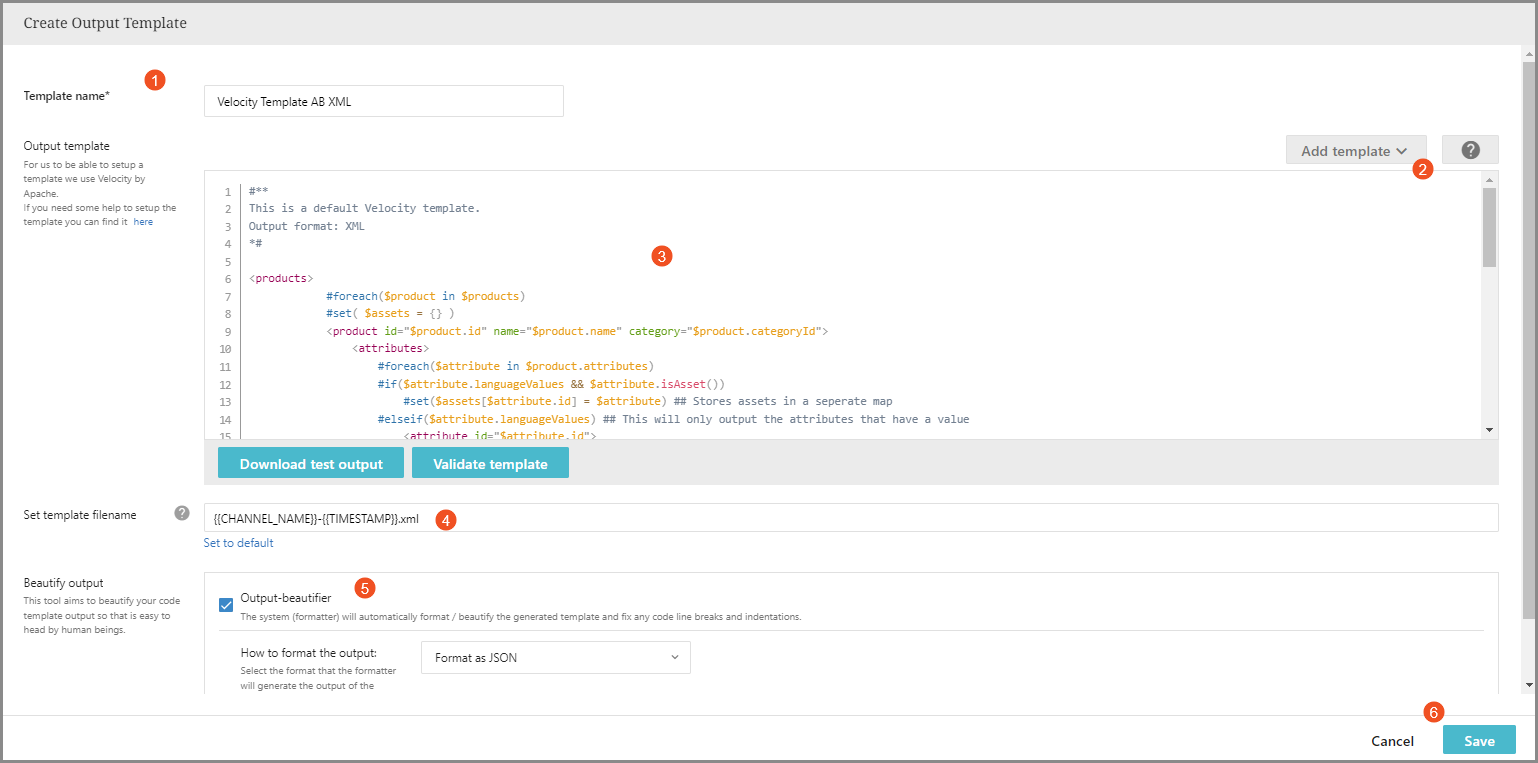The height and width of the screenshot is (763, 1538).
Task: Expand the Format as JSON dropdown
Action: click(x=555, y=658)
